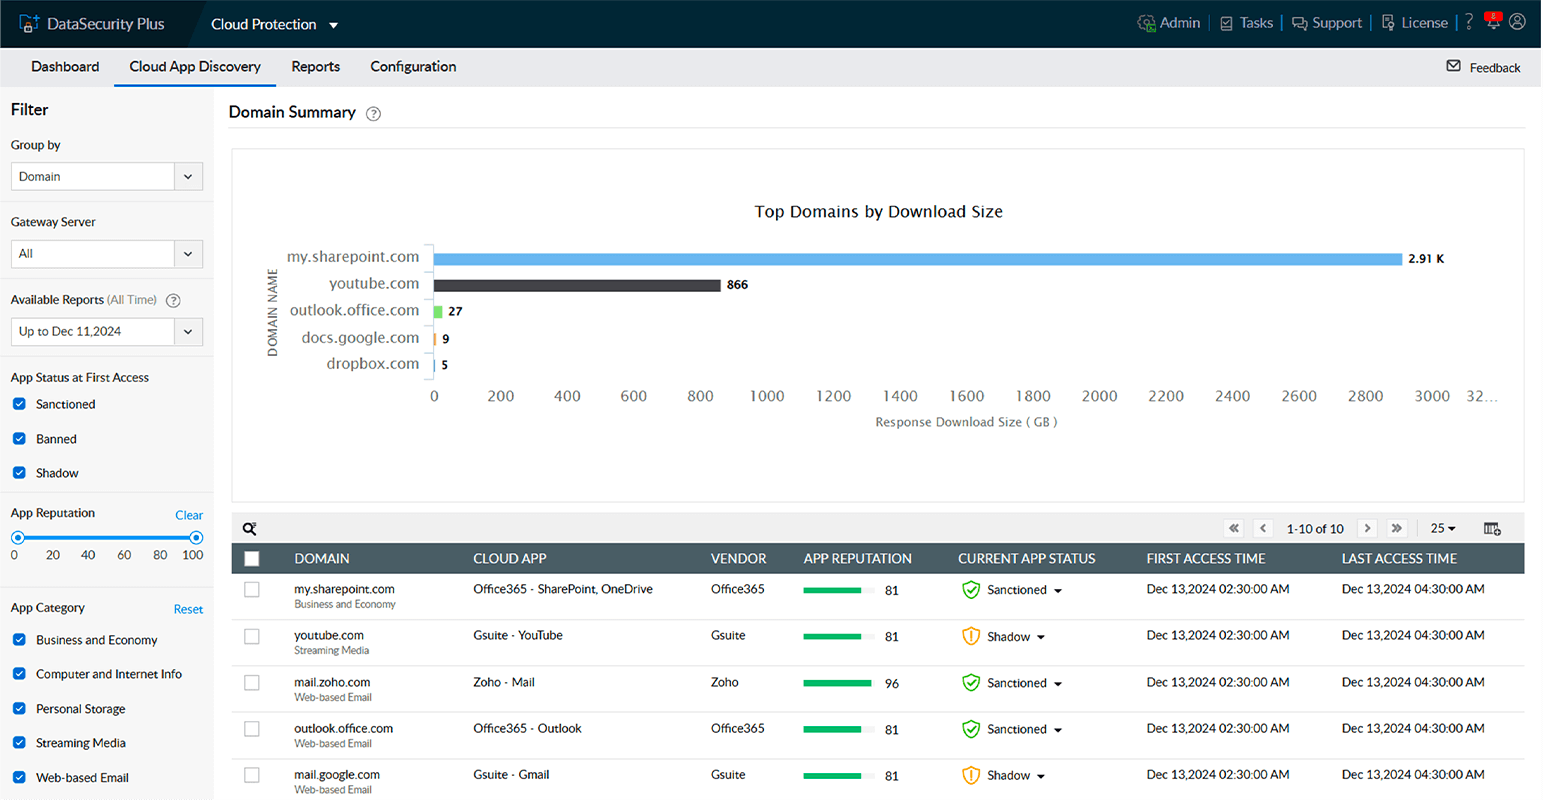Screen dimensions: 1543x800
Task: Click the user account profile icon
Action: point(1518,21)
